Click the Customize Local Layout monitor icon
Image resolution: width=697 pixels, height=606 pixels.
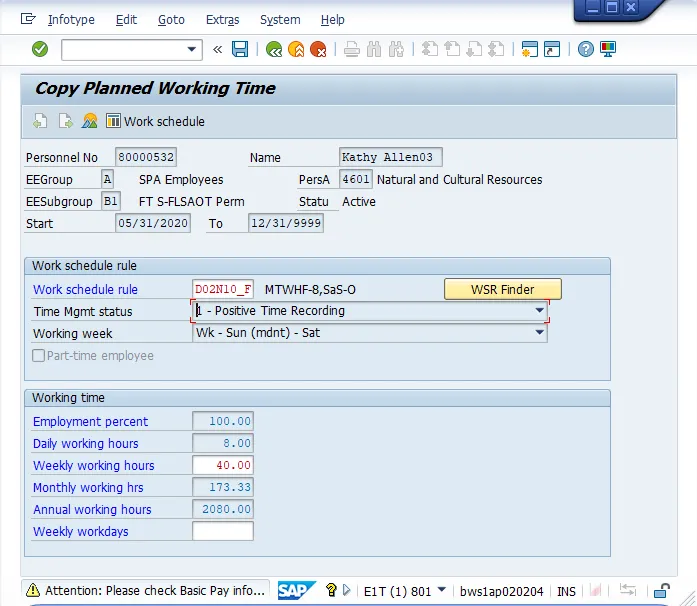click(608, 49)
